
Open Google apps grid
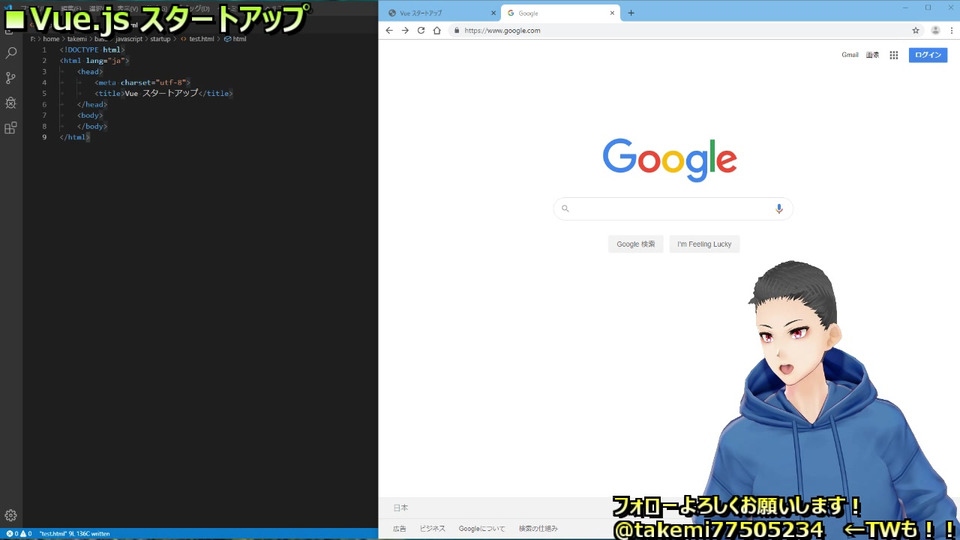coord(894,55)
